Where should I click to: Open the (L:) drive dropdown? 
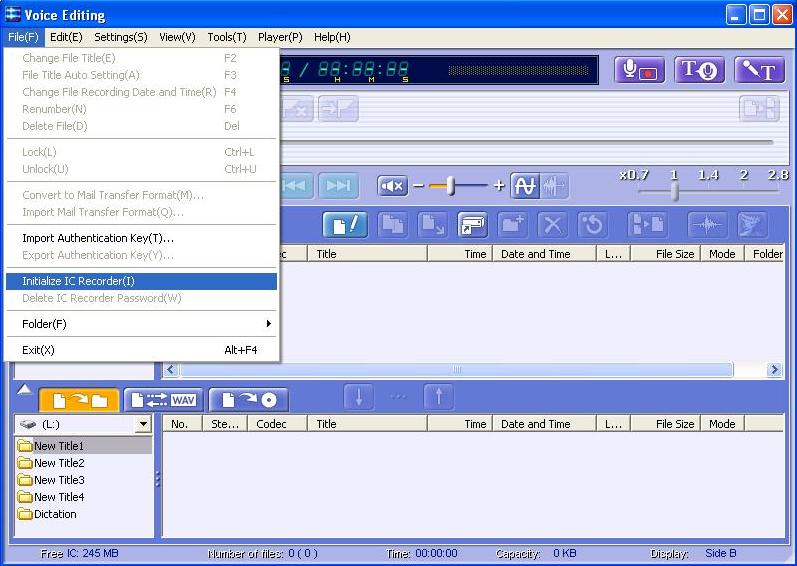click(x=143, y=424)
